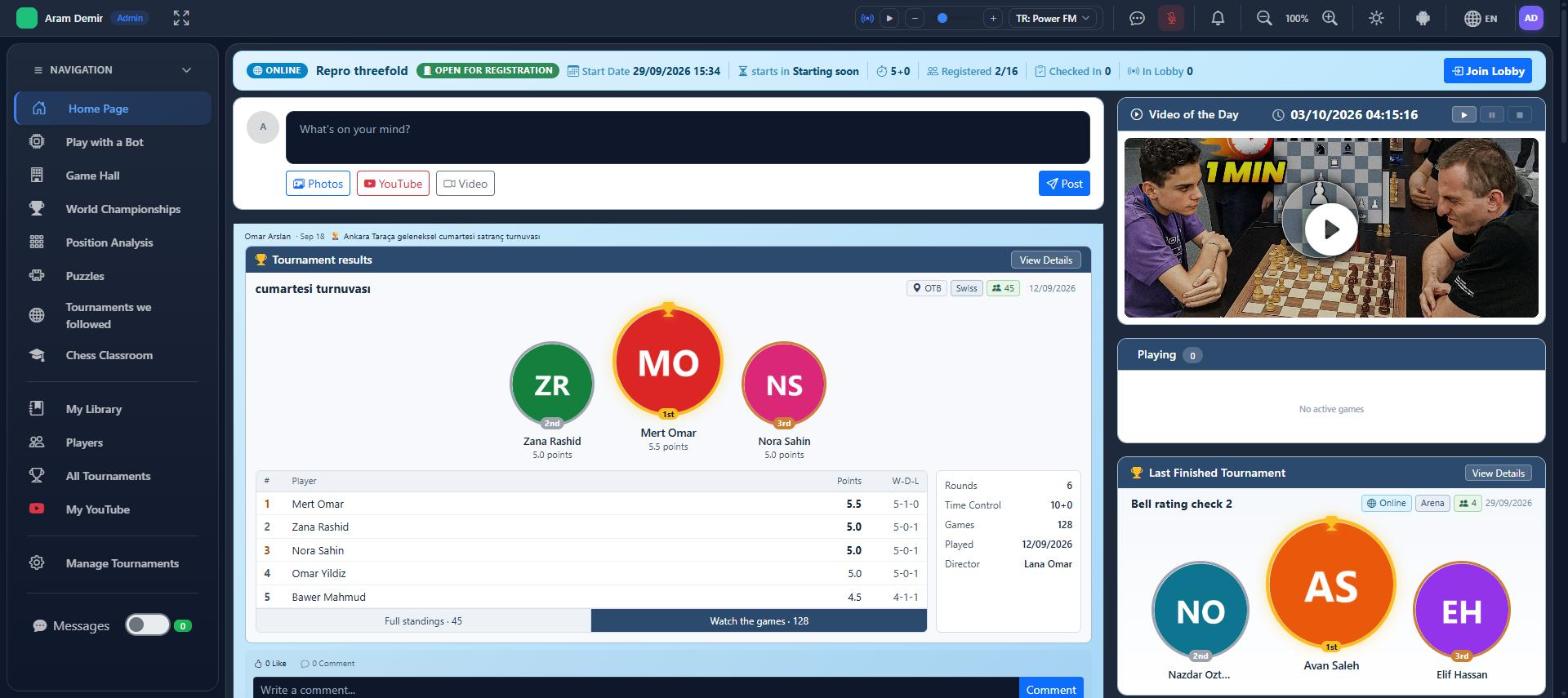Open the TR: Power FM station dropdown
1568x698 pixels.
1053,18
